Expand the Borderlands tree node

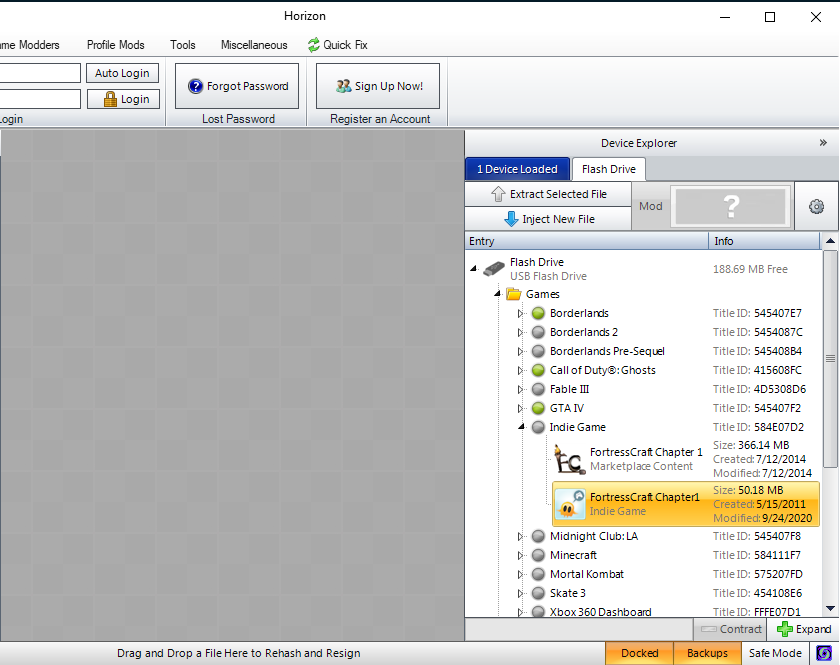520,314
